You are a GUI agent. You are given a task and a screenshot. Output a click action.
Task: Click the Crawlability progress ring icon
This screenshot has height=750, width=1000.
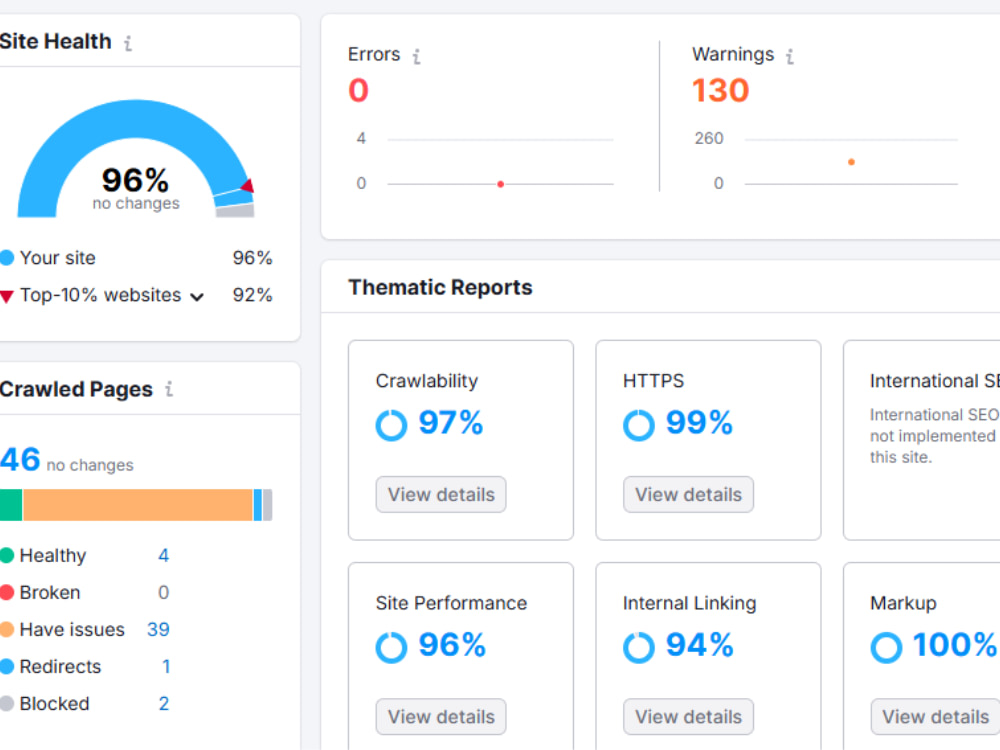click(391, 425)
